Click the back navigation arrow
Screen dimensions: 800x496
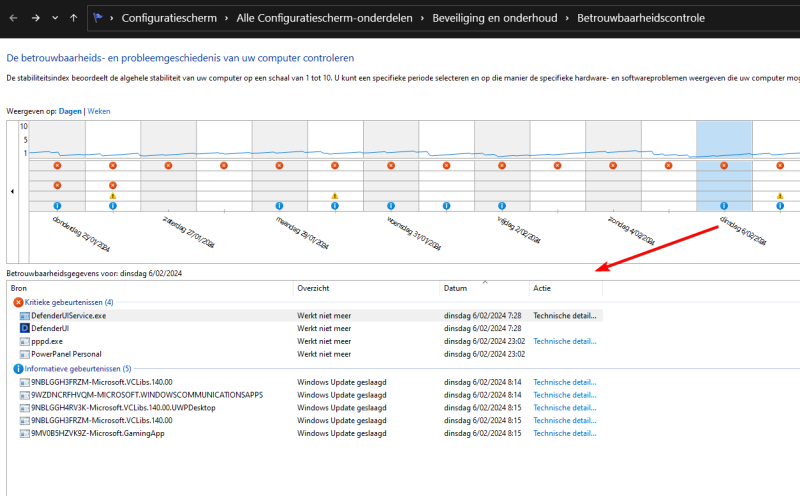pos(13,18)
